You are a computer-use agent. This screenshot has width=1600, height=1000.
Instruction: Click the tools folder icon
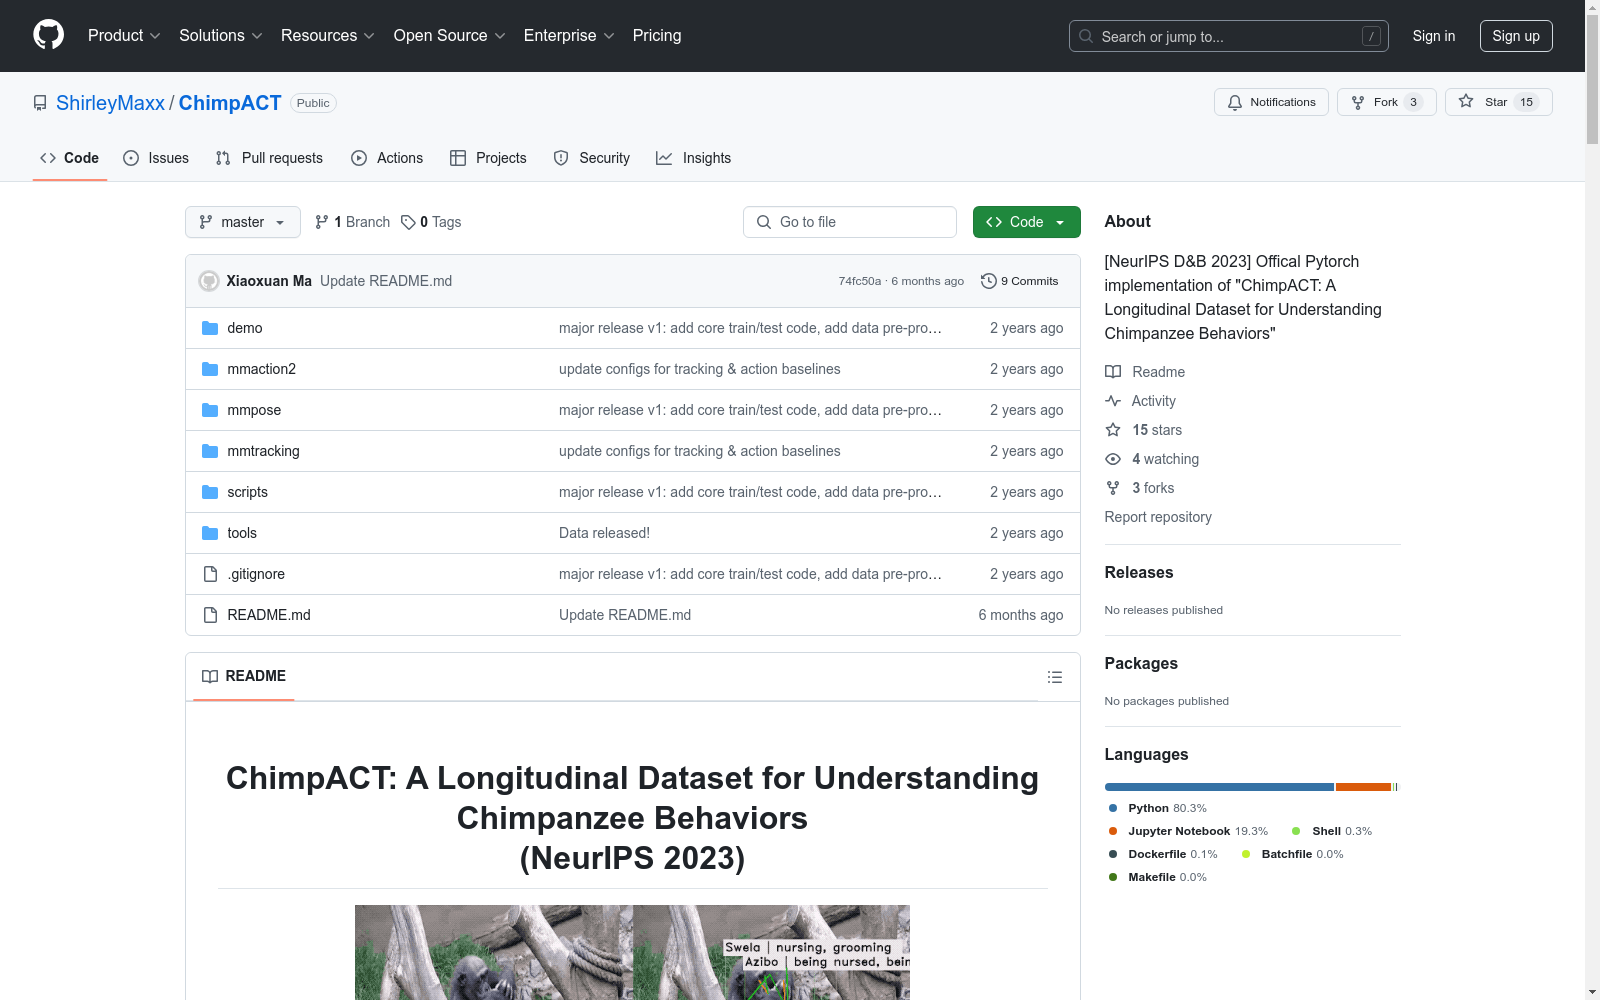click(210, 533)
